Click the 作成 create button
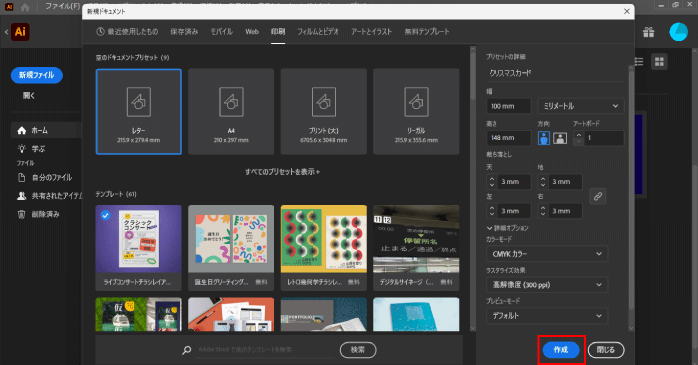 click(560, 350)
